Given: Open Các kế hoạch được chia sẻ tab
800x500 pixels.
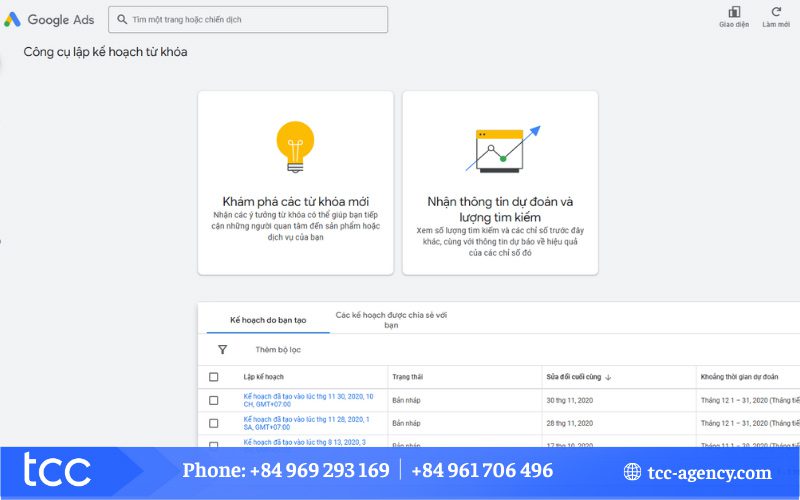Looking at the screenshot, I should coord(391,320).
